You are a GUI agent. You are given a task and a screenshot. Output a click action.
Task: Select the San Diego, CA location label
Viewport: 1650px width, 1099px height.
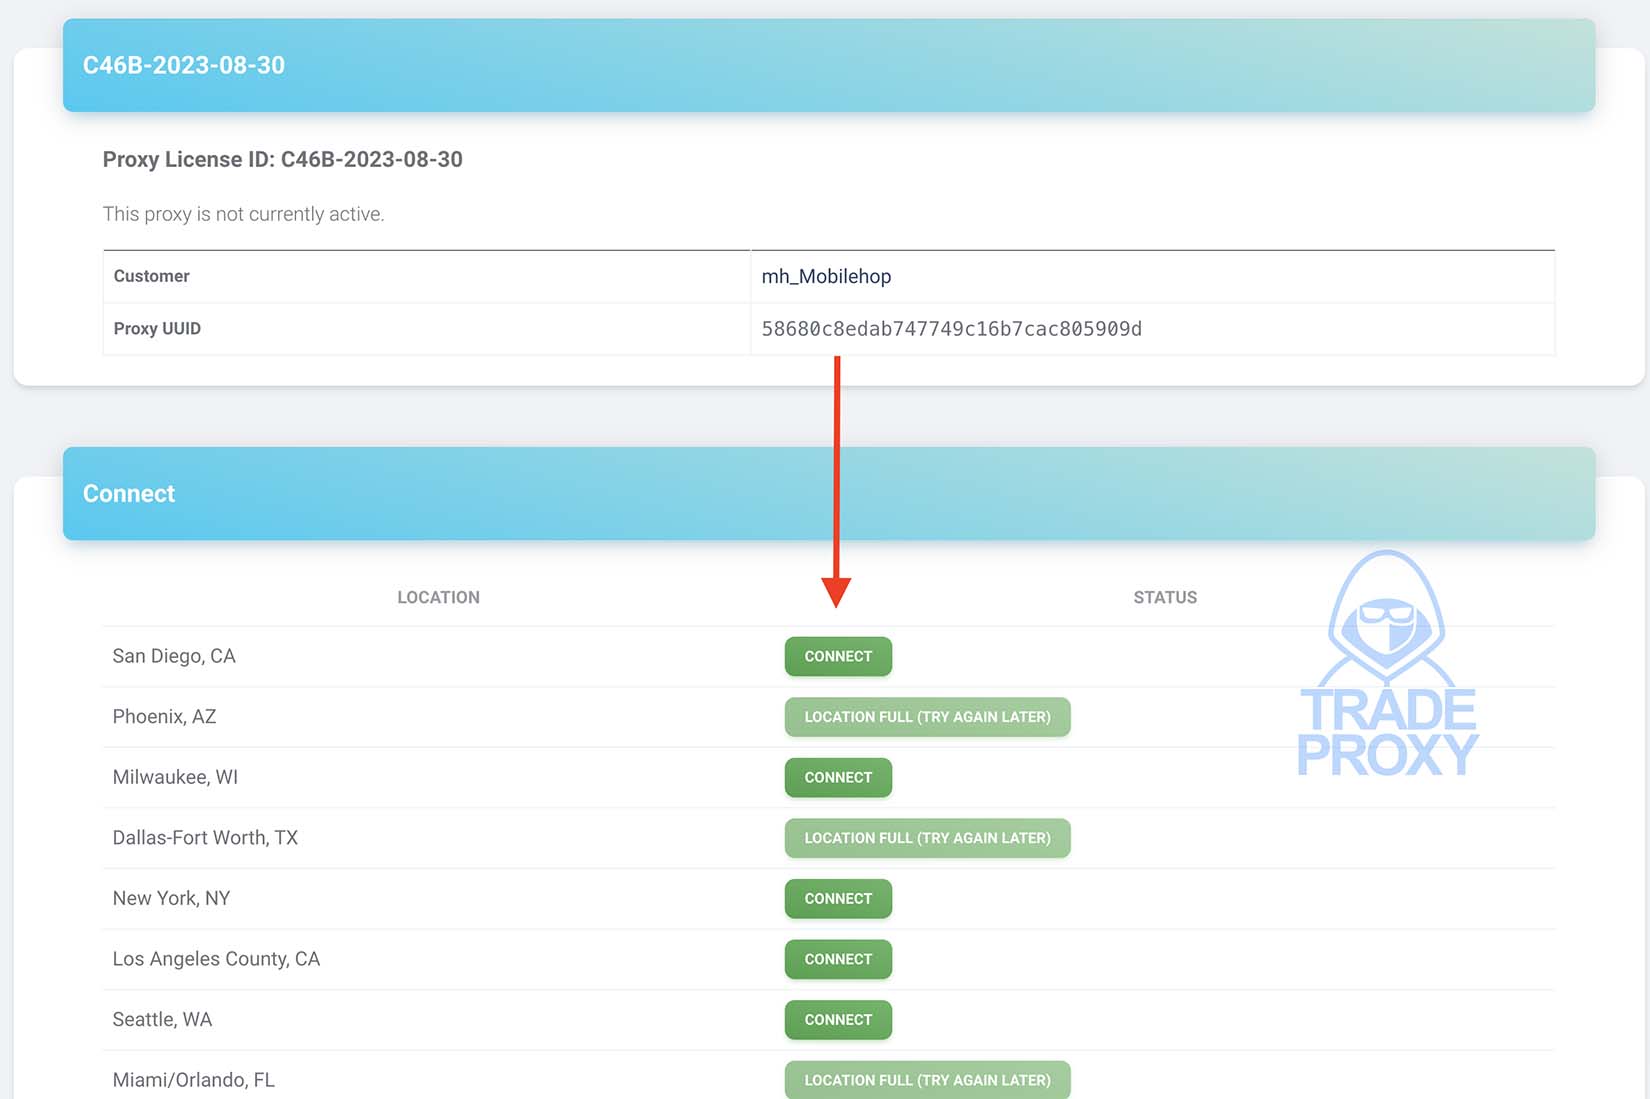(x=174, y=656)
